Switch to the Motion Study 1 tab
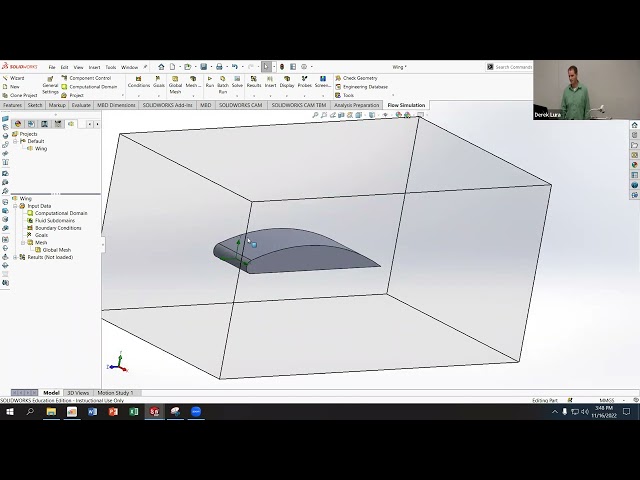 click(115, 393)
